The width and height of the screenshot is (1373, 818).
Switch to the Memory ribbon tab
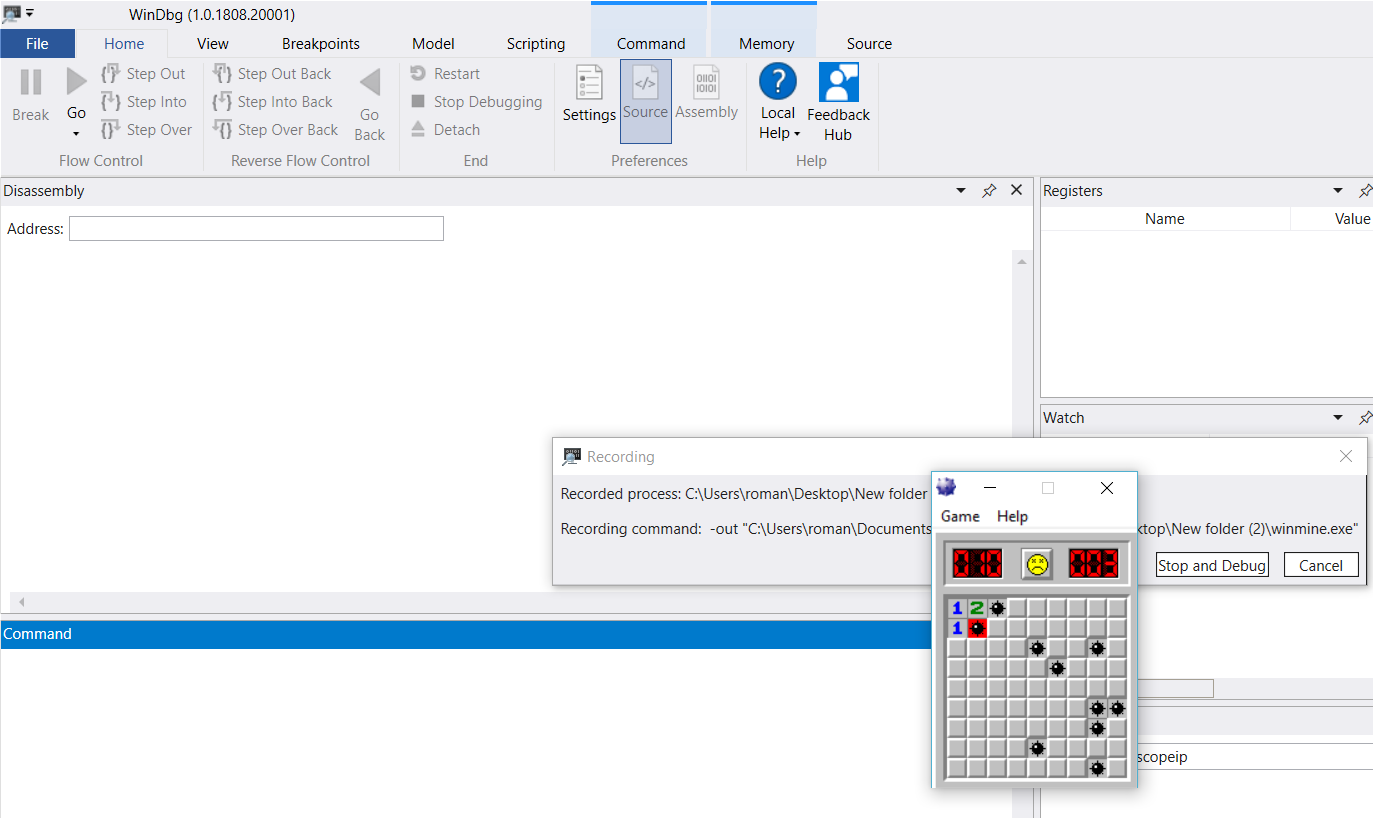(766, 44)
